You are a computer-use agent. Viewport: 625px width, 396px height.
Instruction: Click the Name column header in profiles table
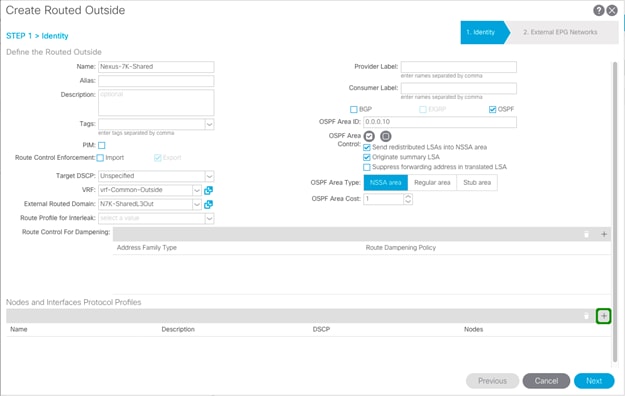click(19, 329)
